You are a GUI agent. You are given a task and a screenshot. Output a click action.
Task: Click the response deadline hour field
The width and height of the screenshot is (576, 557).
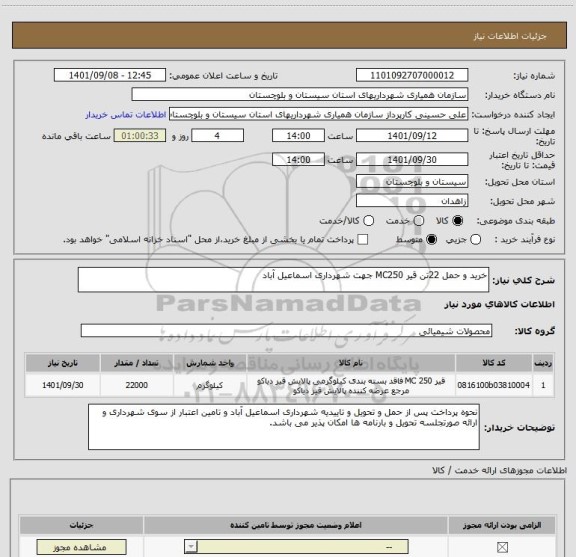tap(298, 136)
